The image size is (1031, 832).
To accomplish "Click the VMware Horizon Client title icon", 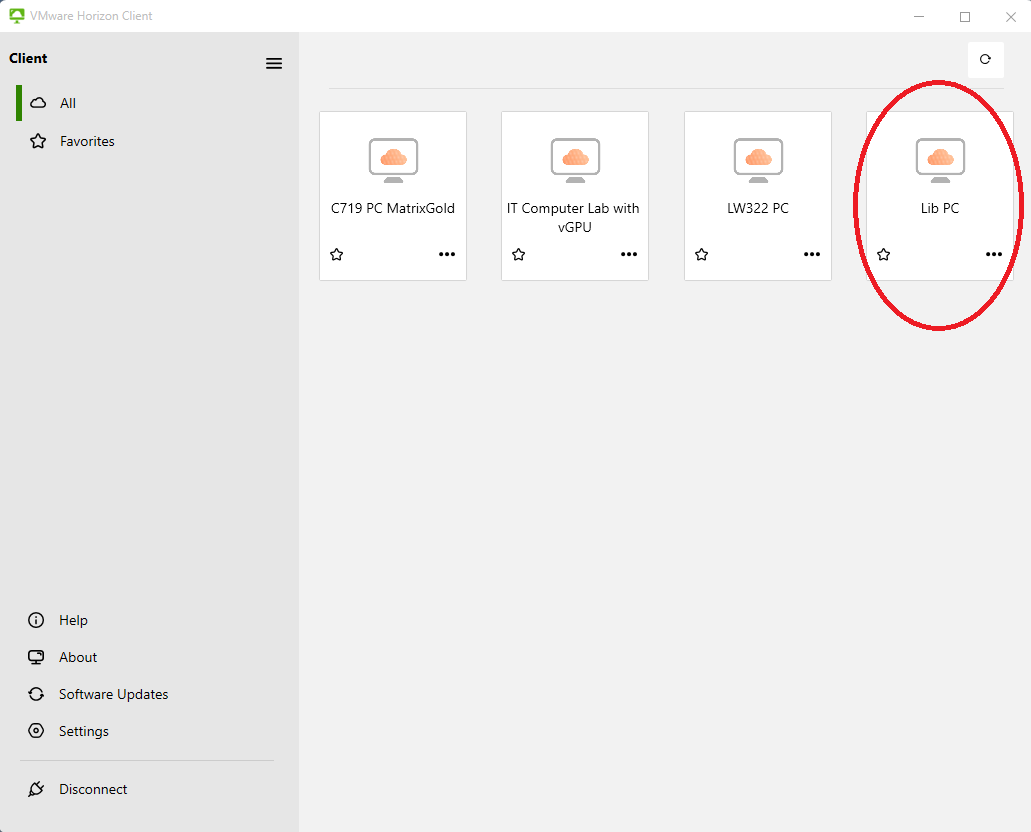I will 16,16.
